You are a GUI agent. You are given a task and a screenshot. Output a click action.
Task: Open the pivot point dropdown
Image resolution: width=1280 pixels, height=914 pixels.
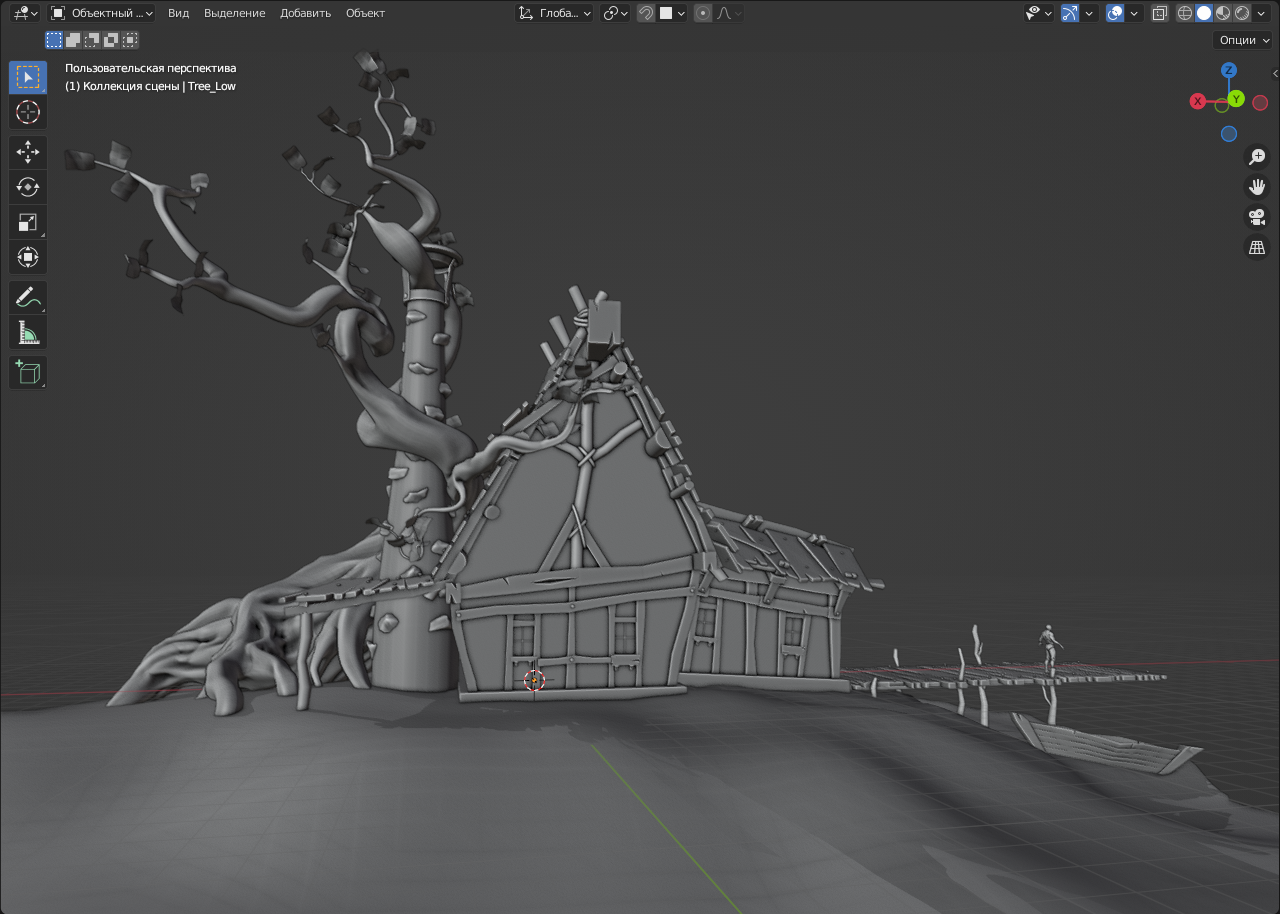point(615,13)
